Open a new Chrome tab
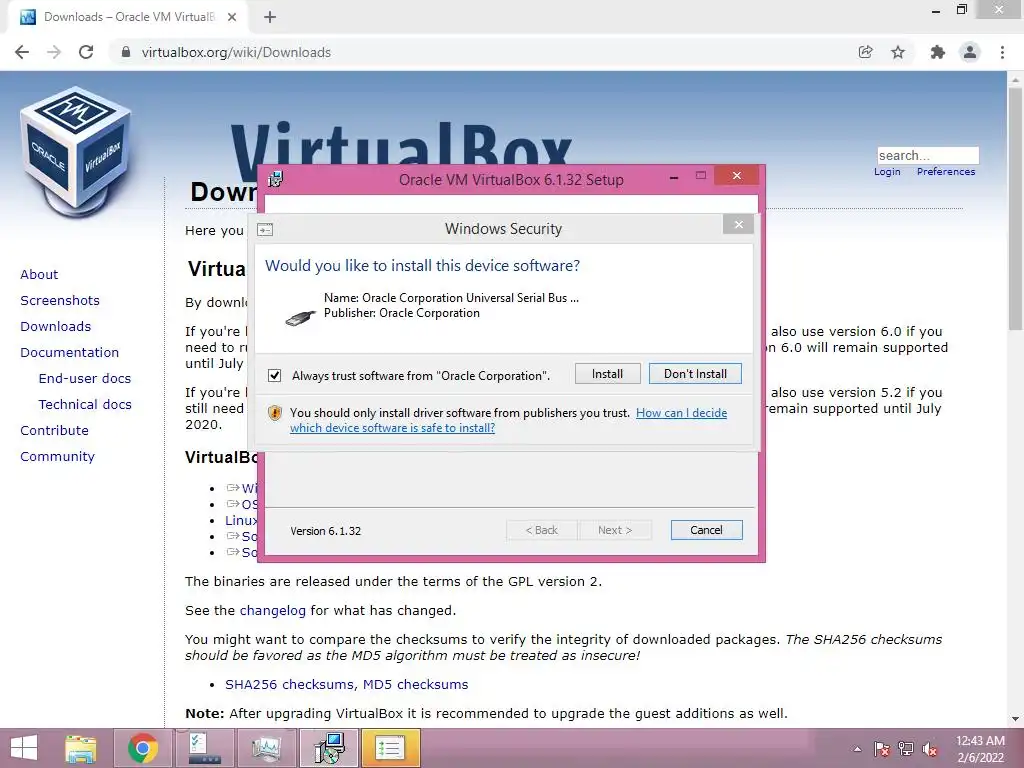This screenshot has width=1024, height=768. click(270, 17)
